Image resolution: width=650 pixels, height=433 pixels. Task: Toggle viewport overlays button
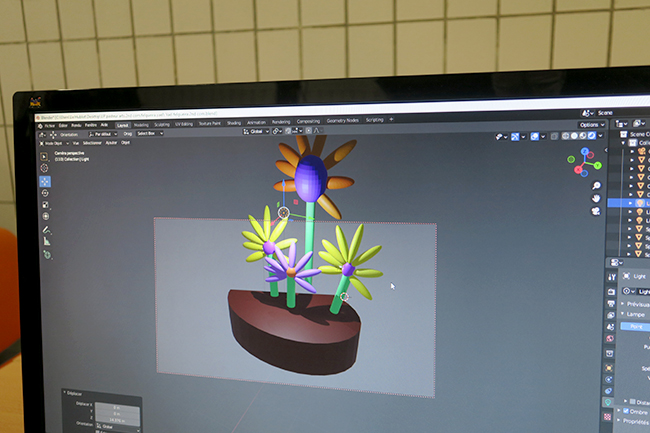[x=535, y=136]
